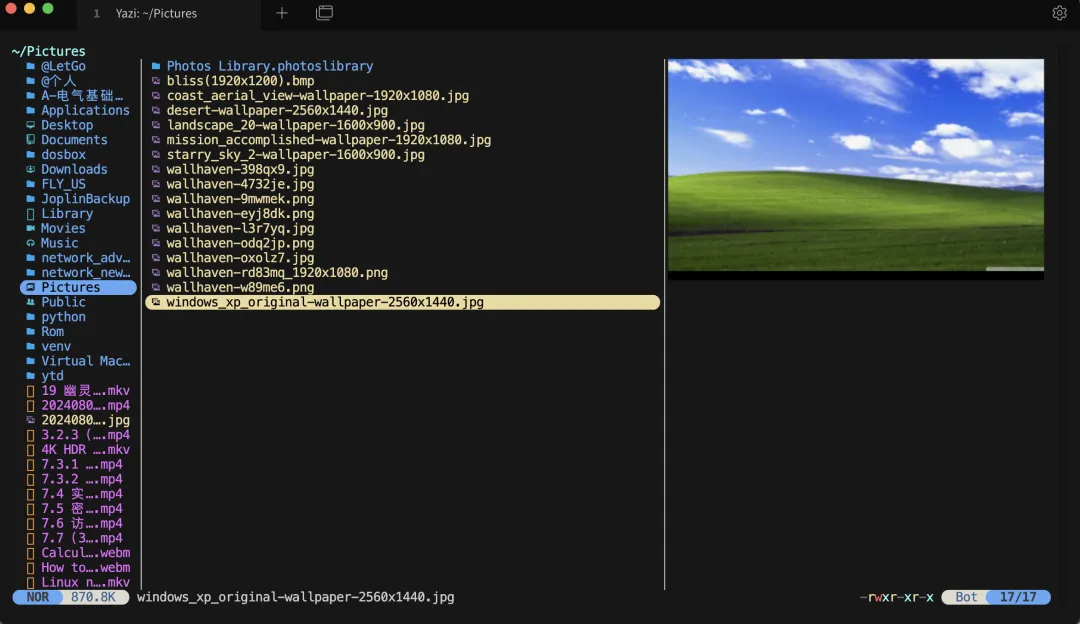Select the 3.2.3 (….mp4 file
The height and width of the screenshot is (624, 1080).
pyautogui.click(x=85, y=435)
